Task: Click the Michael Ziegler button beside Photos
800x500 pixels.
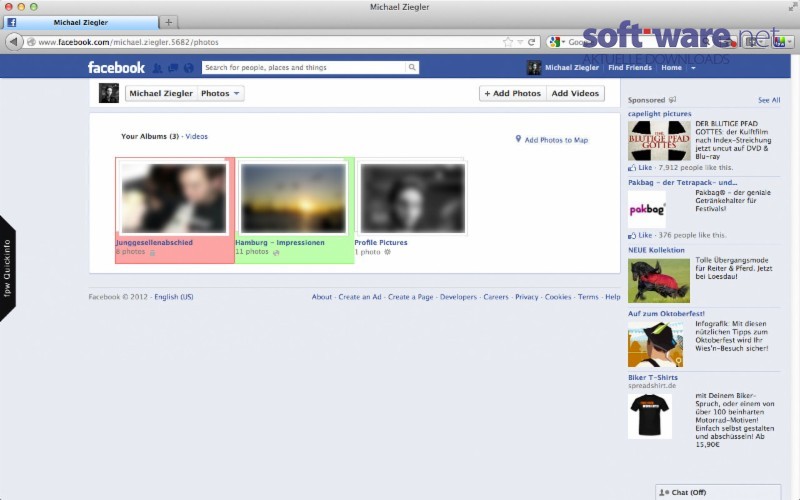Action: click(161, 93)
